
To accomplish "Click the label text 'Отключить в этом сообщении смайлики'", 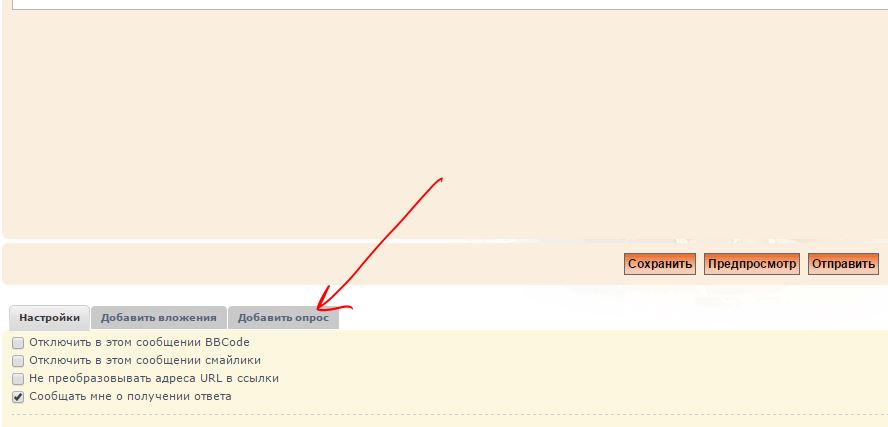I will tap(145, 361).
